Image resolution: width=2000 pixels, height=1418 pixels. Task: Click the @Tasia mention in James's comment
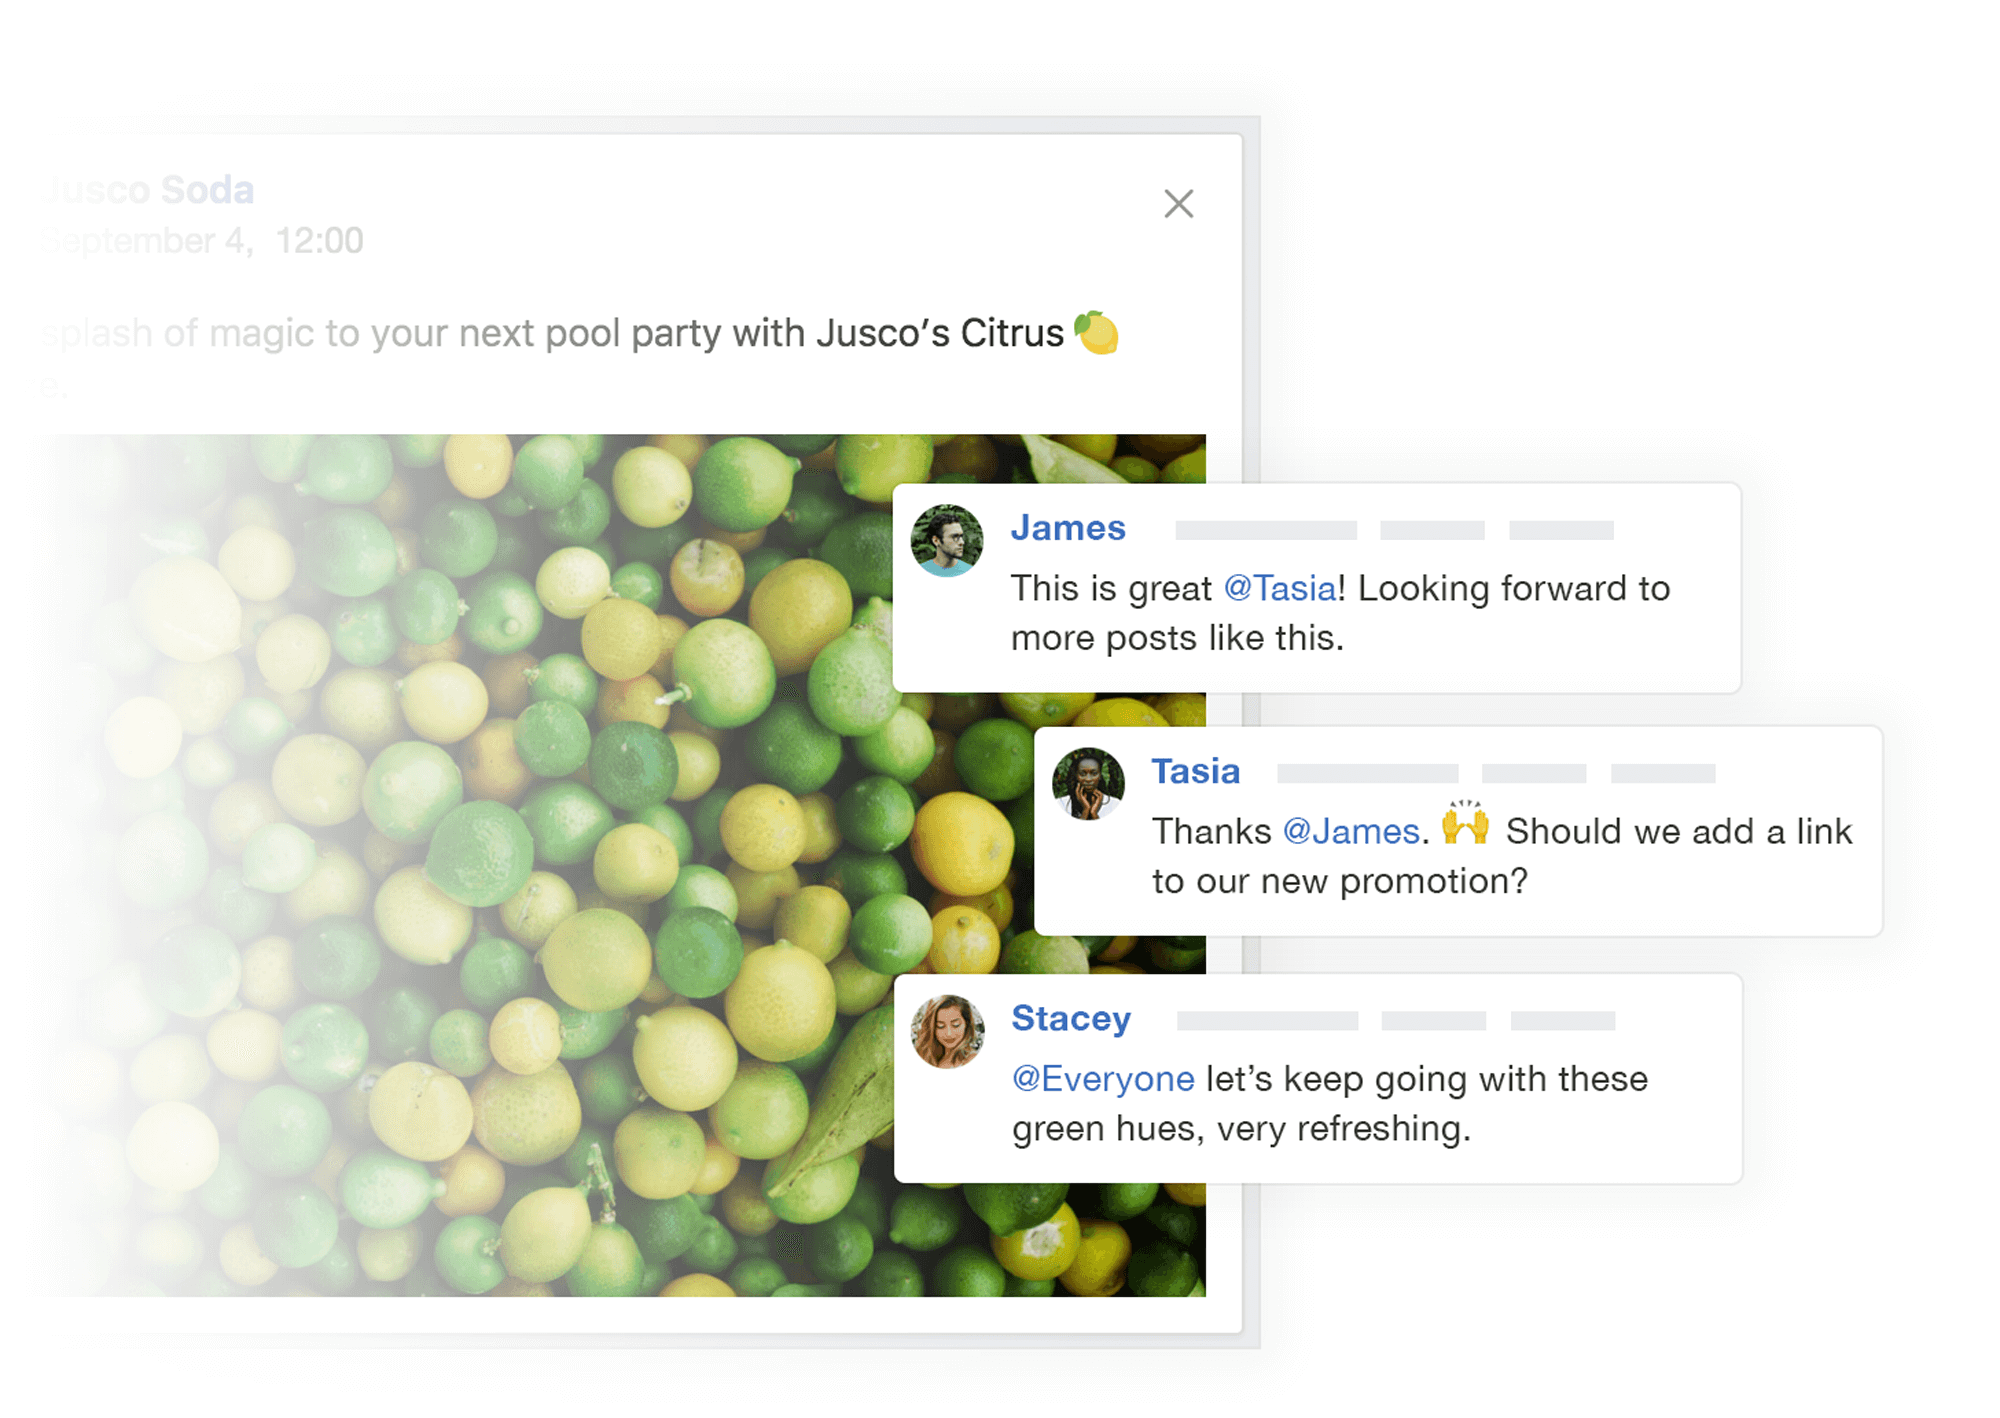[x=1280, y=588]
